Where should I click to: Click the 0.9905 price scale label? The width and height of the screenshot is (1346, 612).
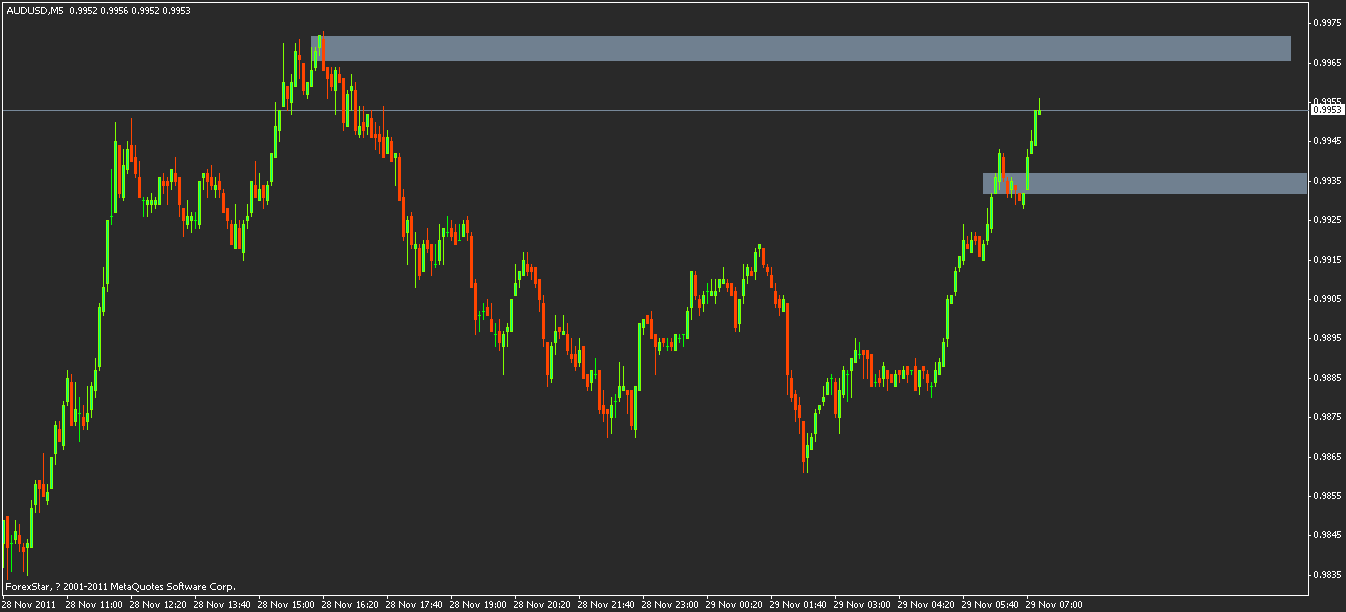tap(1326, 299)
